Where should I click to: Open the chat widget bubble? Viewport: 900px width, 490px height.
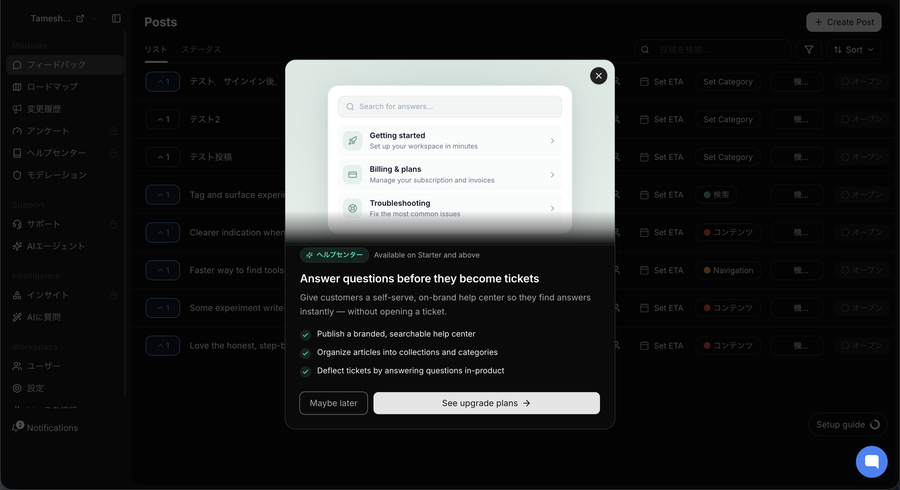pos(871,461)
